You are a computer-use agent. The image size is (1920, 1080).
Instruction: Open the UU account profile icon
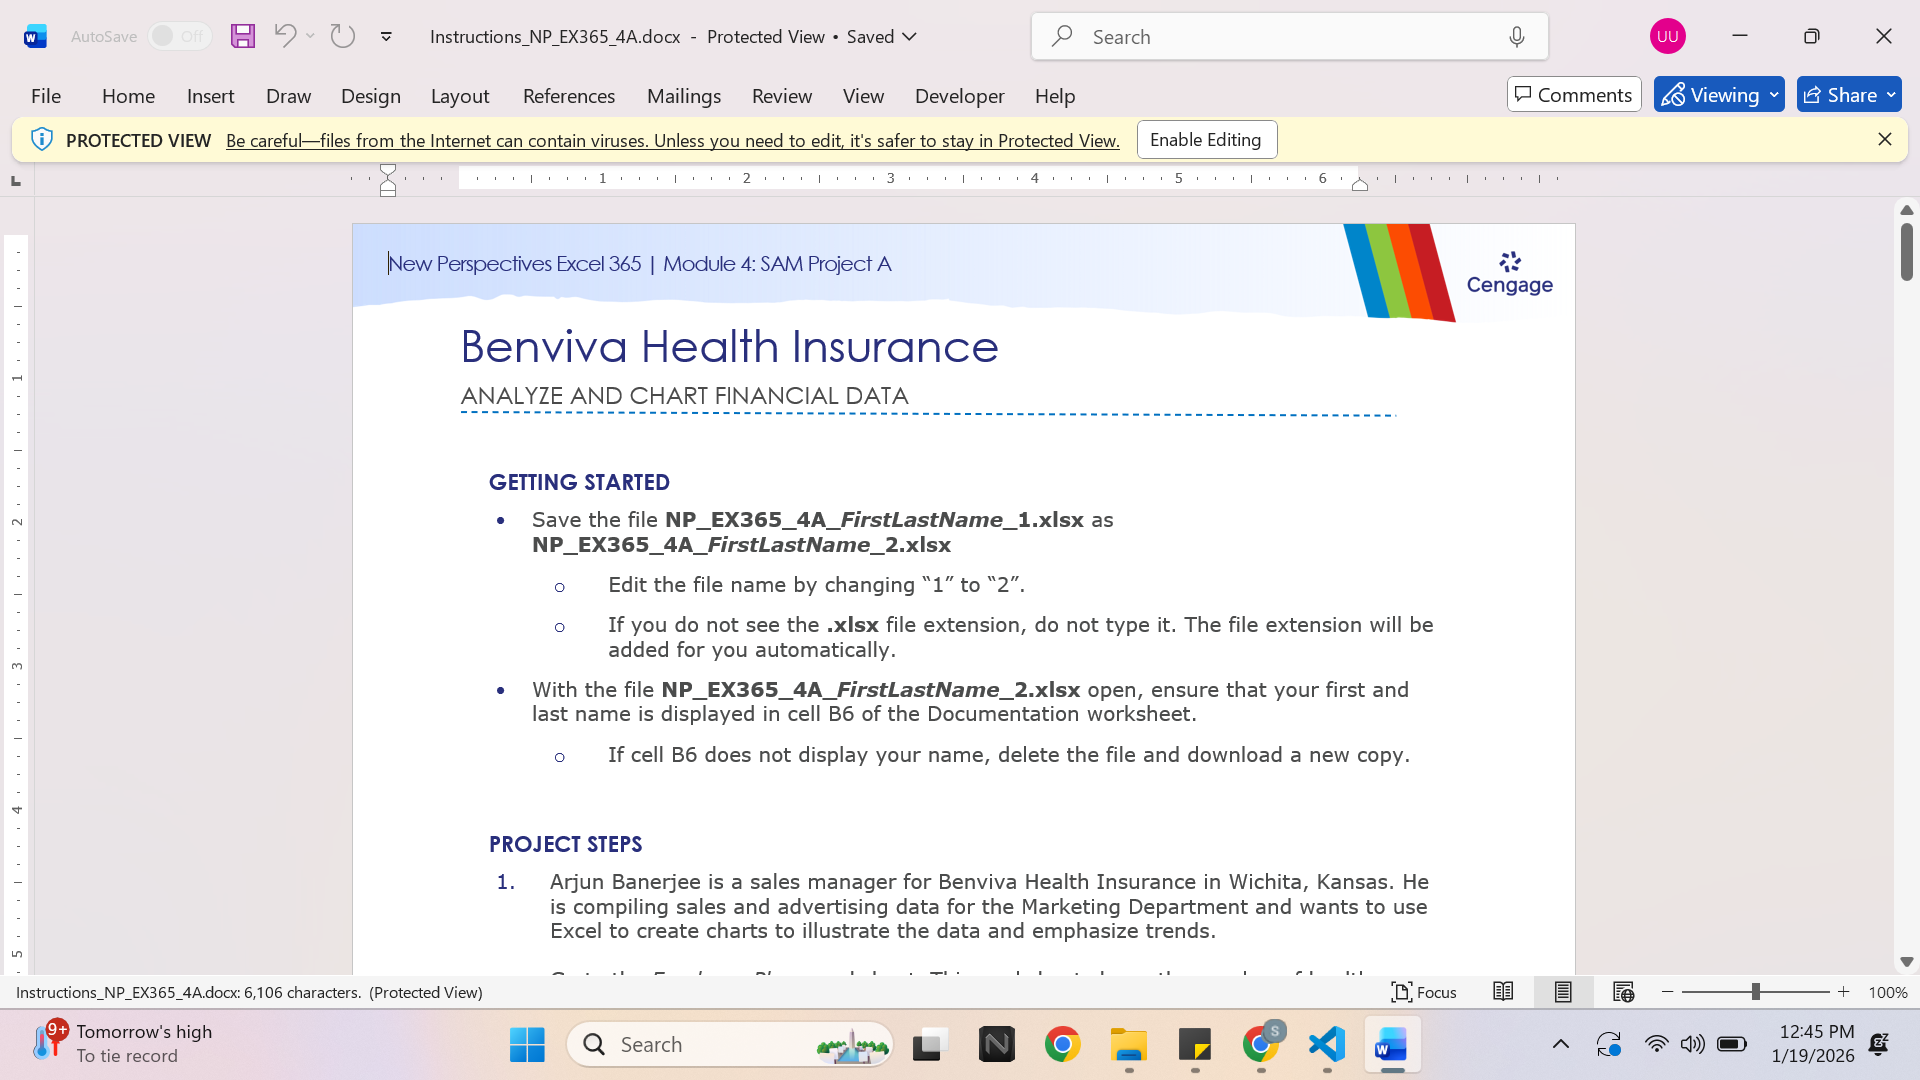[x=1668, y=36]
